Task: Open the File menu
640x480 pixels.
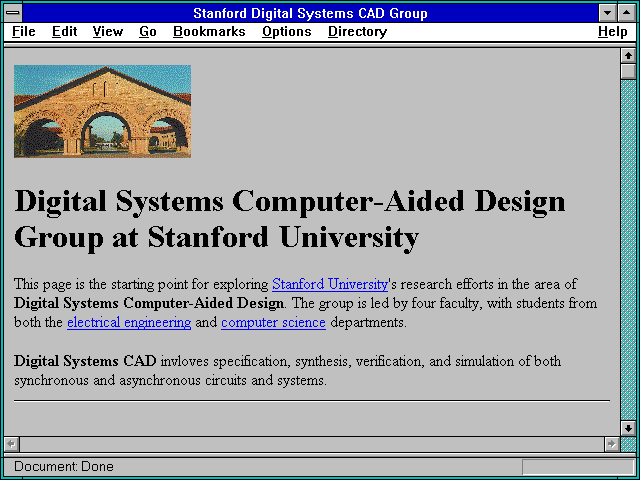Action: coord(24,32)
